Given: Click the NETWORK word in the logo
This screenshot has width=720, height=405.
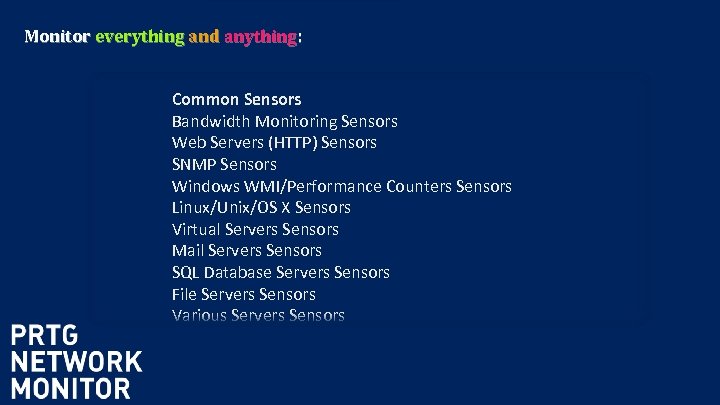Looking at the screenshot, I should click(77, 362).
